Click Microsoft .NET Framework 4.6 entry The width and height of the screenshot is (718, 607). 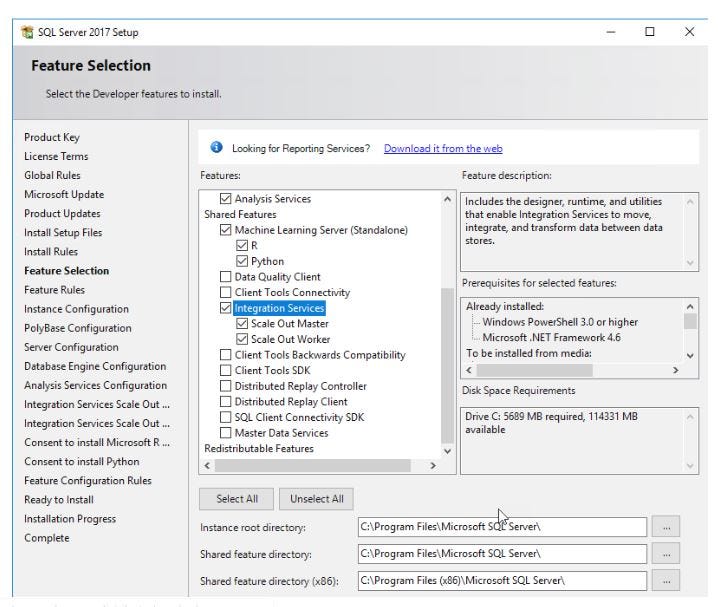[x=551, y=337]
